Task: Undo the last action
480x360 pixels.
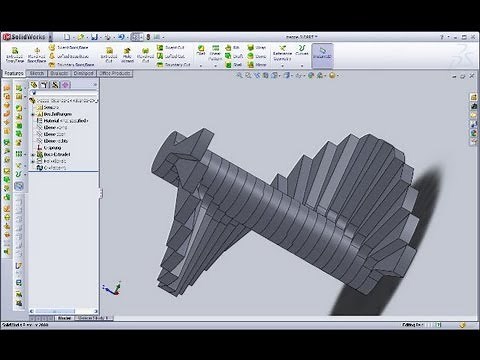Action: [x=121, y=37]
